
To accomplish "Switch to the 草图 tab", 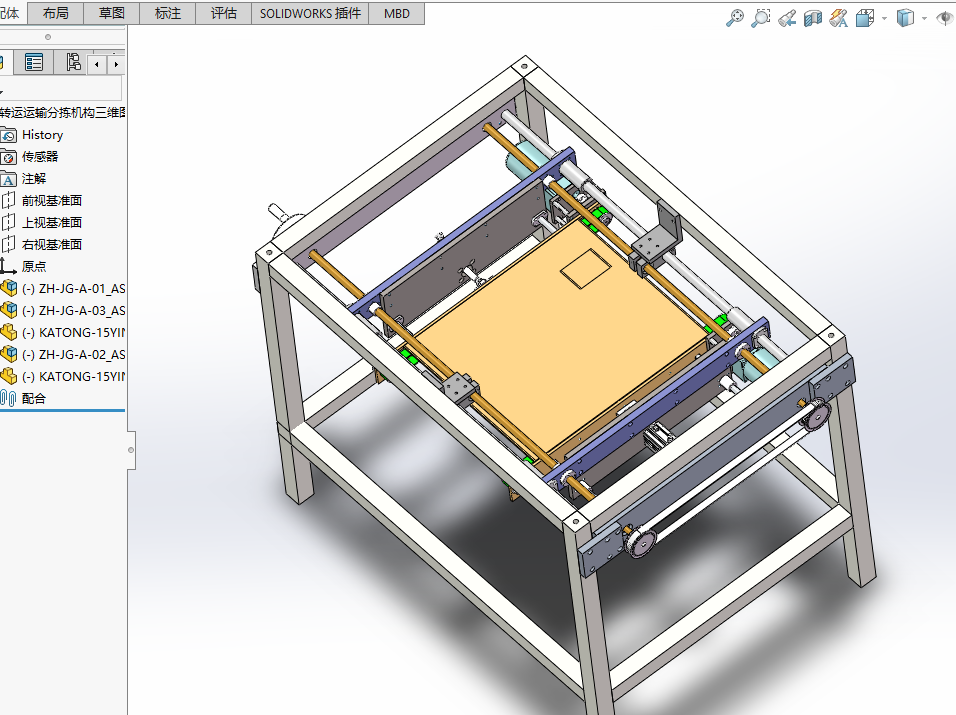I will 112,13.
